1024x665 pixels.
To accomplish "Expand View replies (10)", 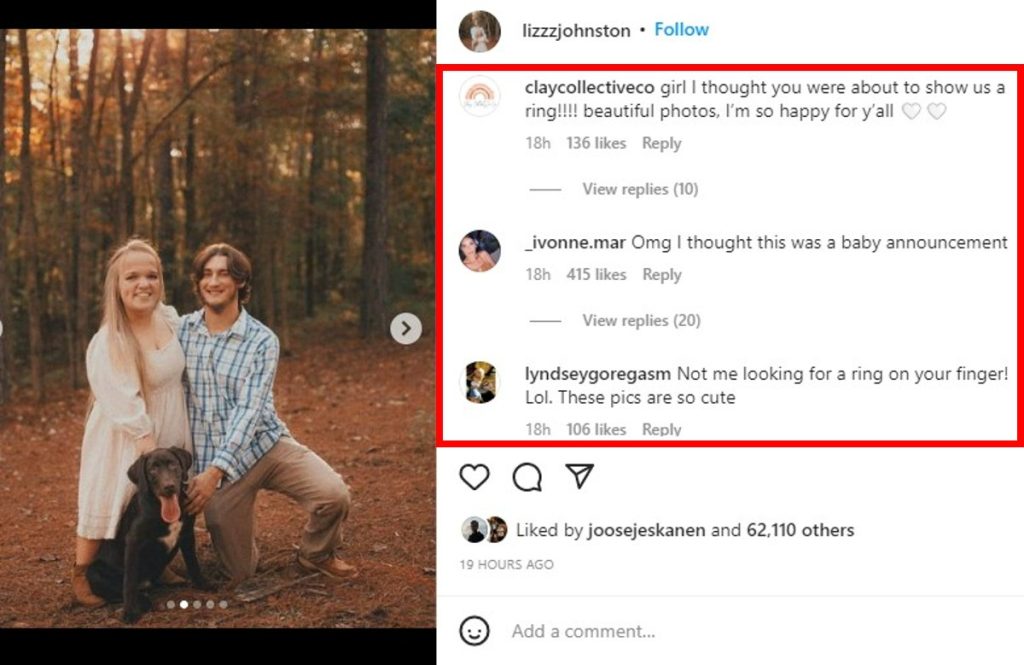I will pyautogui.click(x=640, y=189).
